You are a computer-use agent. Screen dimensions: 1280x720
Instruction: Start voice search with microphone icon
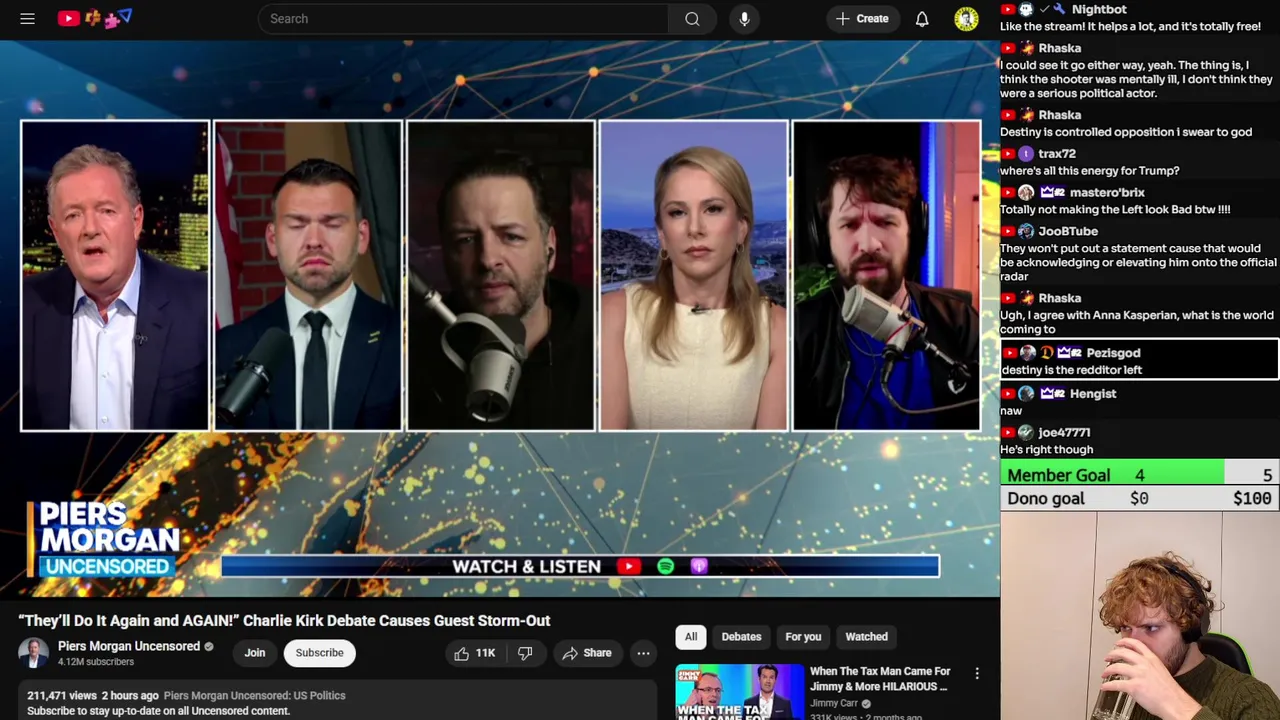pos(744,18)
